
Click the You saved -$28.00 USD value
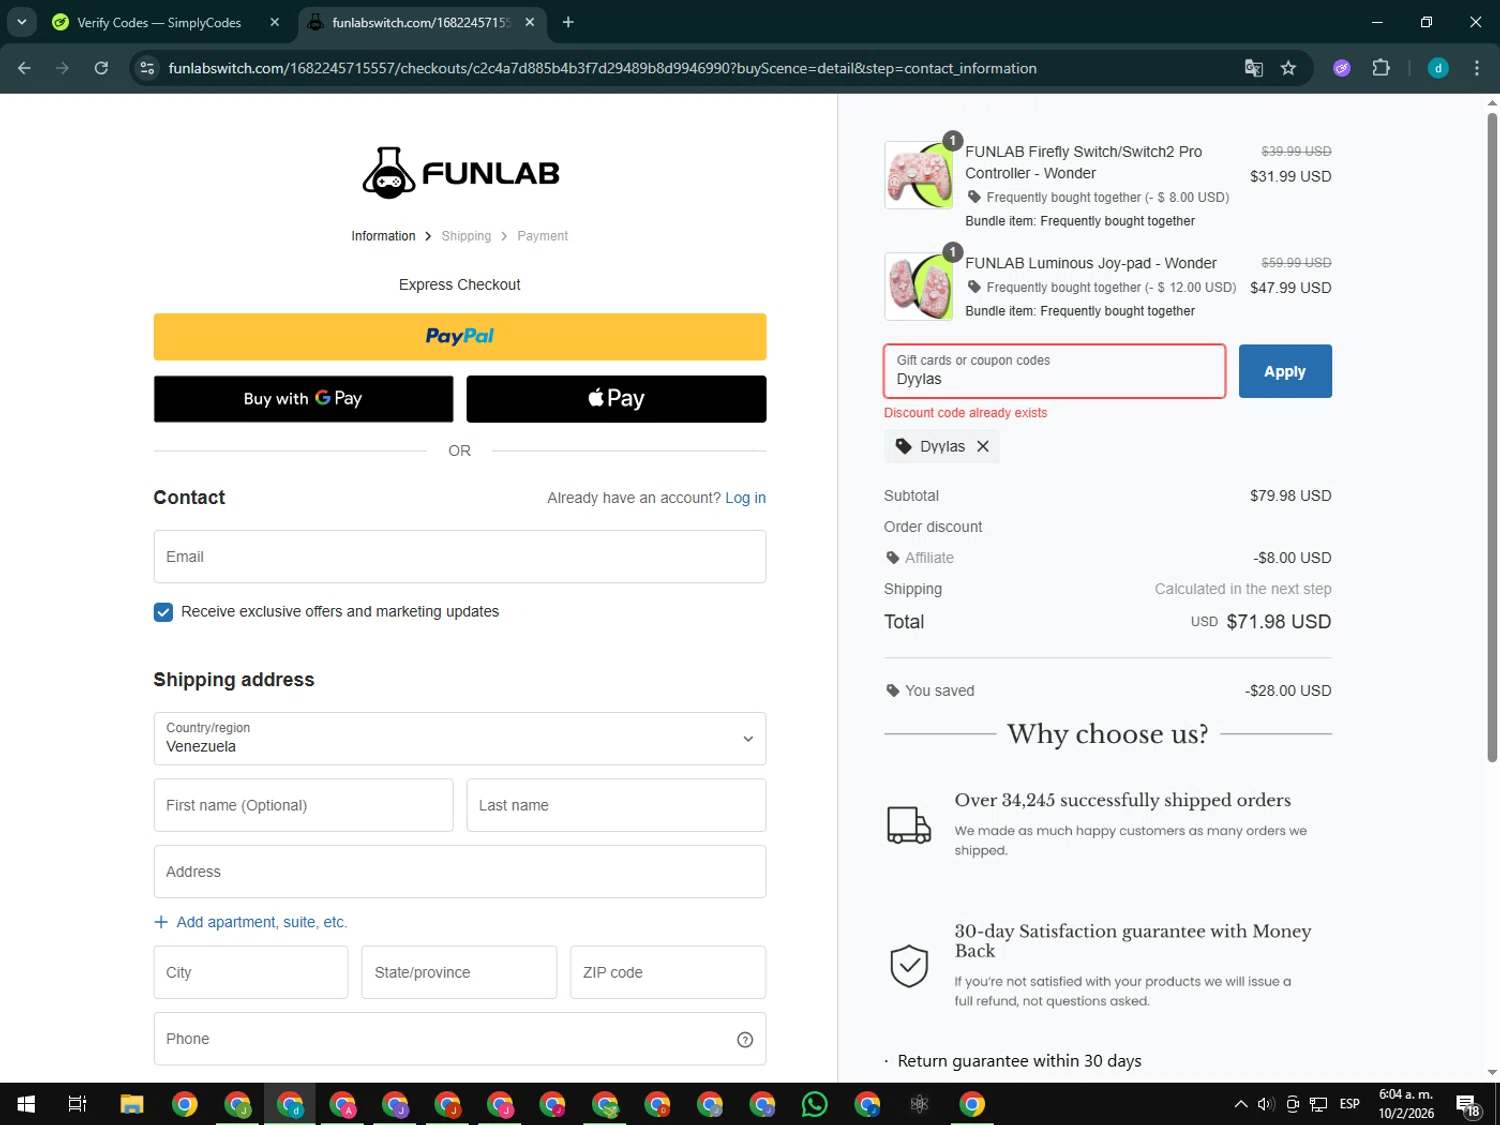pyautogui.click(x=1288, y=691)
